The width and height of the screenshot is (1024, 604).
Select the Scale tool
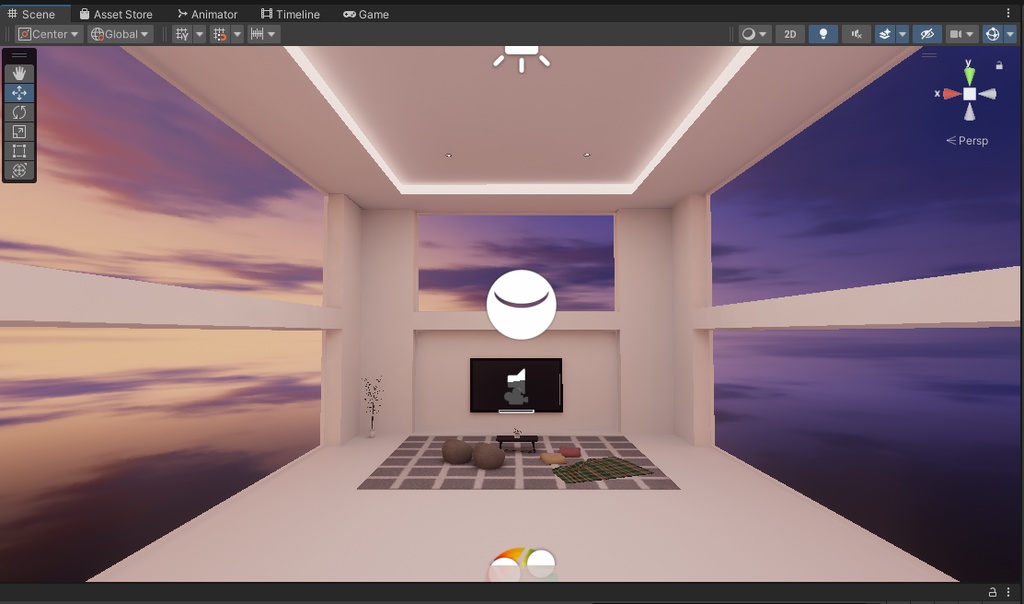click(x=18, y=132)
